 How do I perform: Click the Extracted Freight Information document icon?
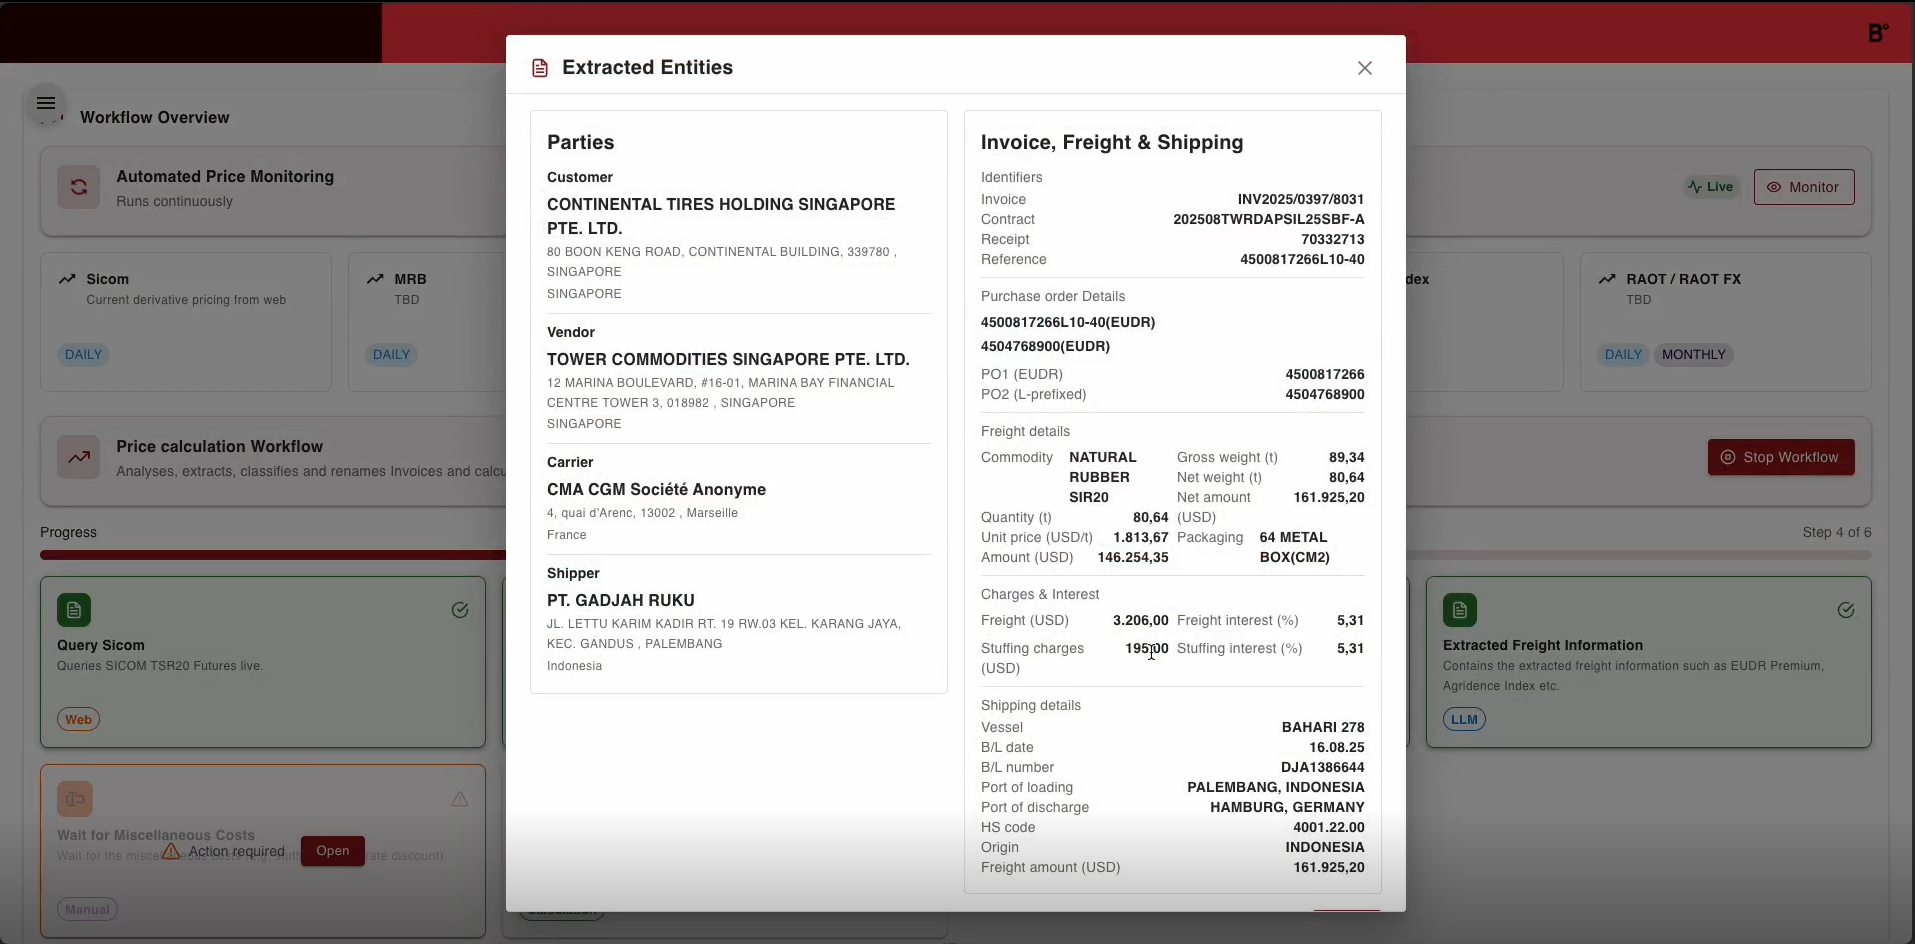click(1459, 610)
